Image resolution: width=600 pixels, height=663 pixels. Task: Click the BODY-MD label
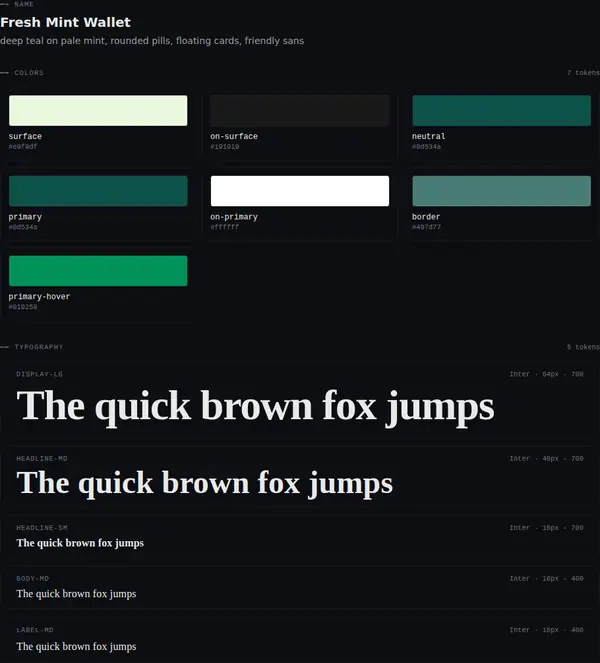coord(33,578)
